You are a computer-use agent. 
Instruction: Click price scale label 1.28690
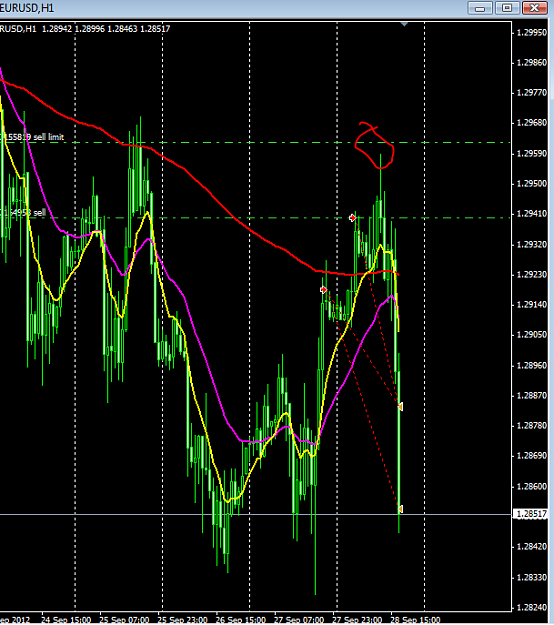coord(532,456)
